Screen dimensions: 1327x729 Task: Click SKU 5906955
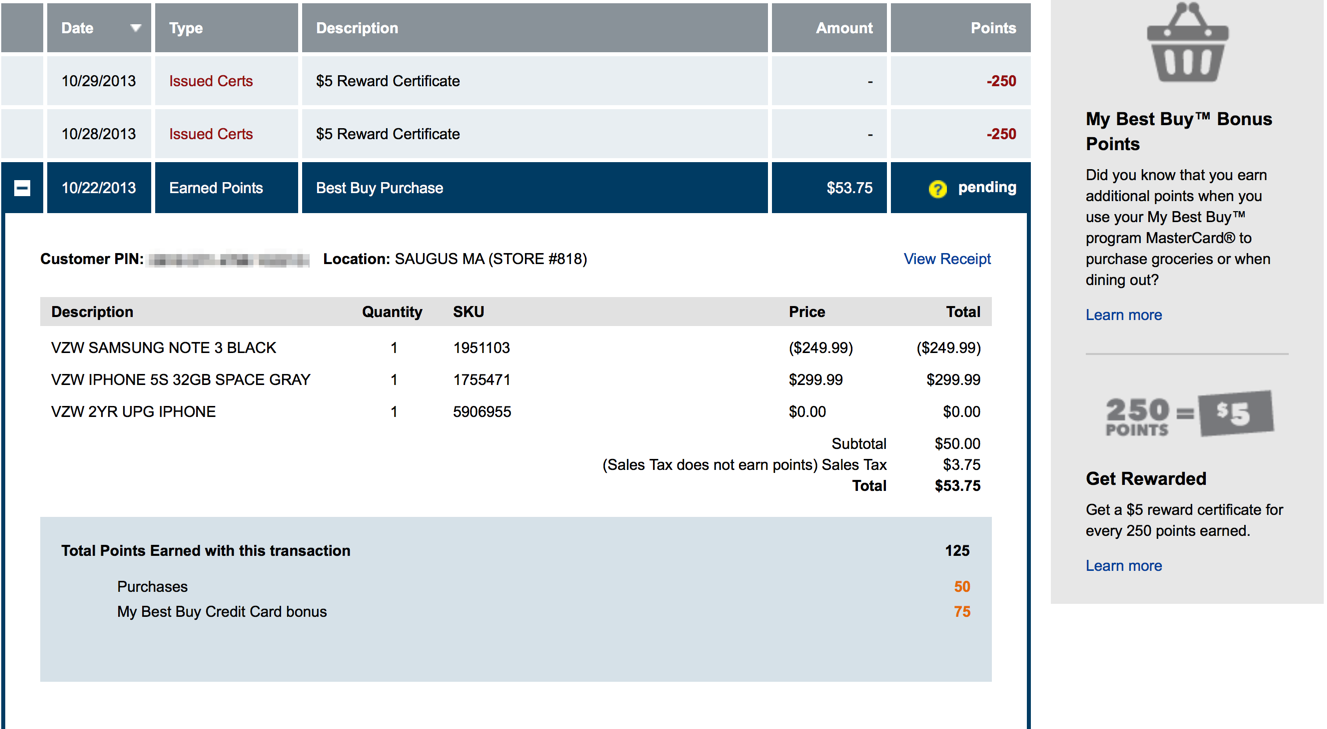point(482,412)
